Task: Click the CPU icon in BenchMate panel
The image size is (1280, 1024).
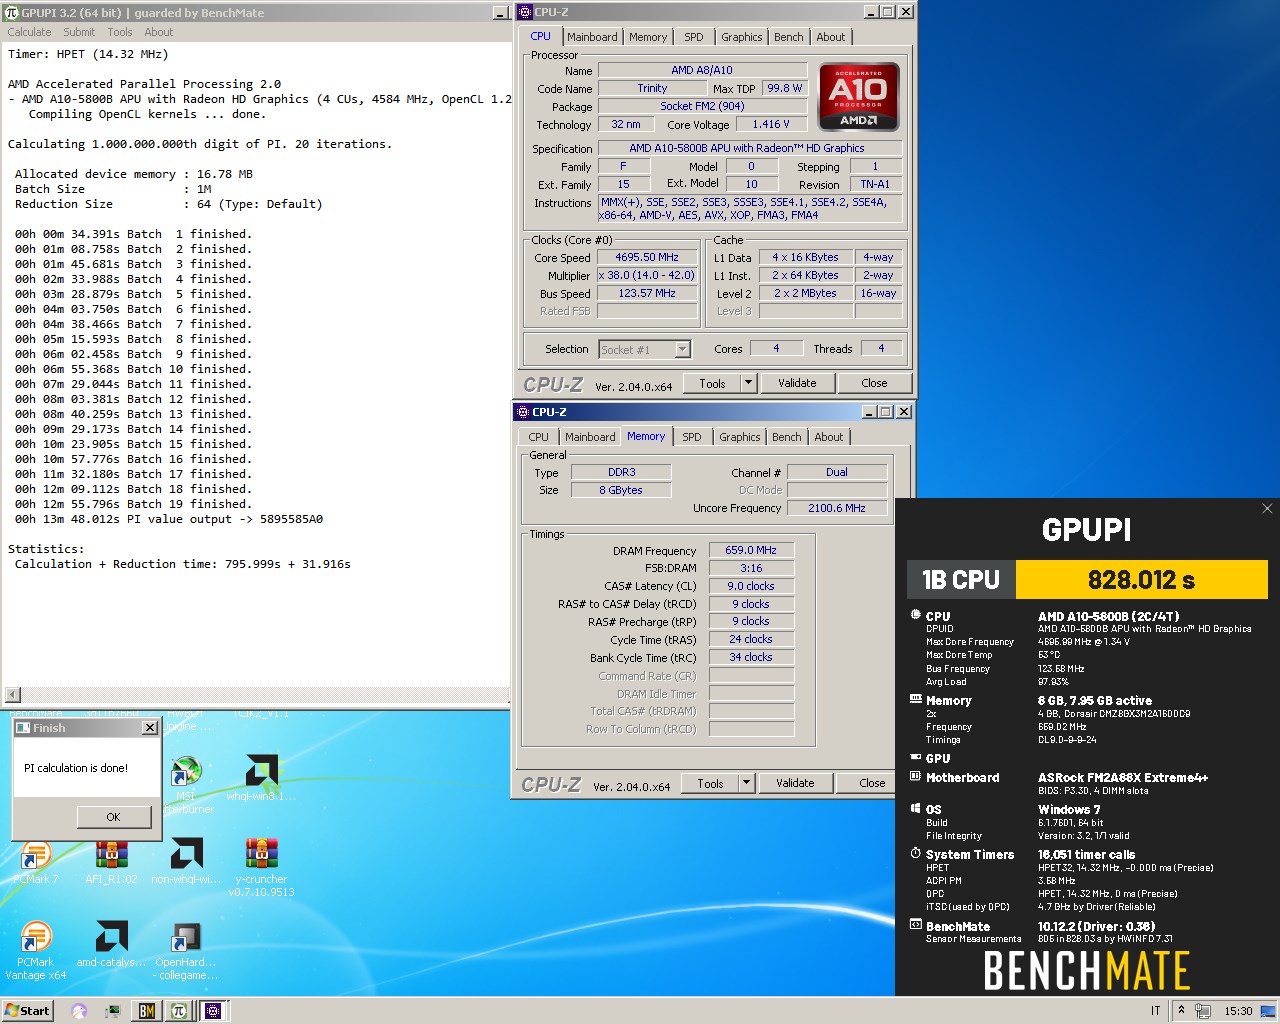Action: [915, 615]
